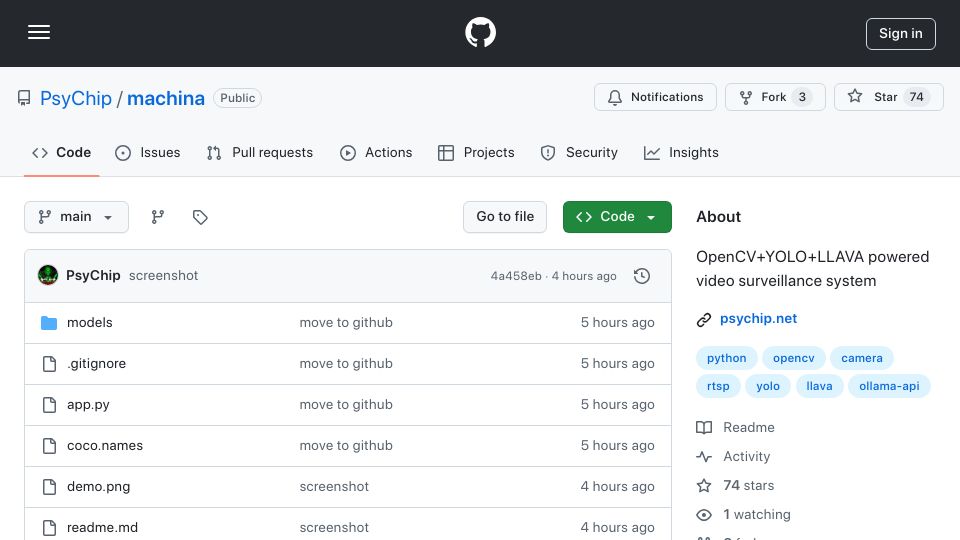This screenshot has width=960, height=540.
Task: Switch to the Issues tab
Action: [148, 152]
